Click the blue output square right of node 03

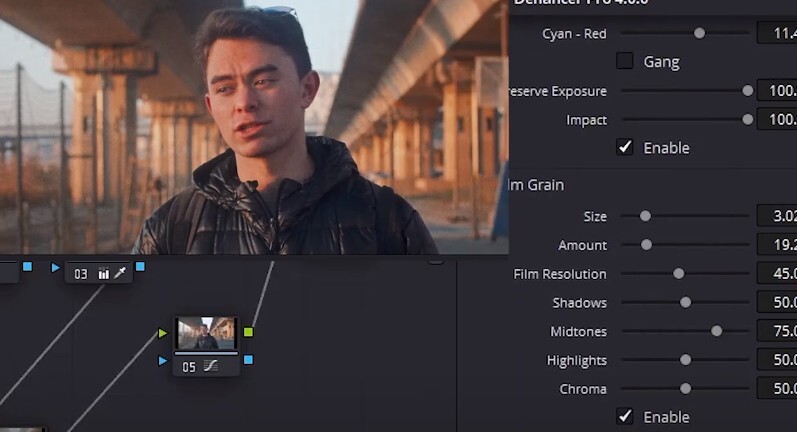pyautogui.click(x=140, y=267)
